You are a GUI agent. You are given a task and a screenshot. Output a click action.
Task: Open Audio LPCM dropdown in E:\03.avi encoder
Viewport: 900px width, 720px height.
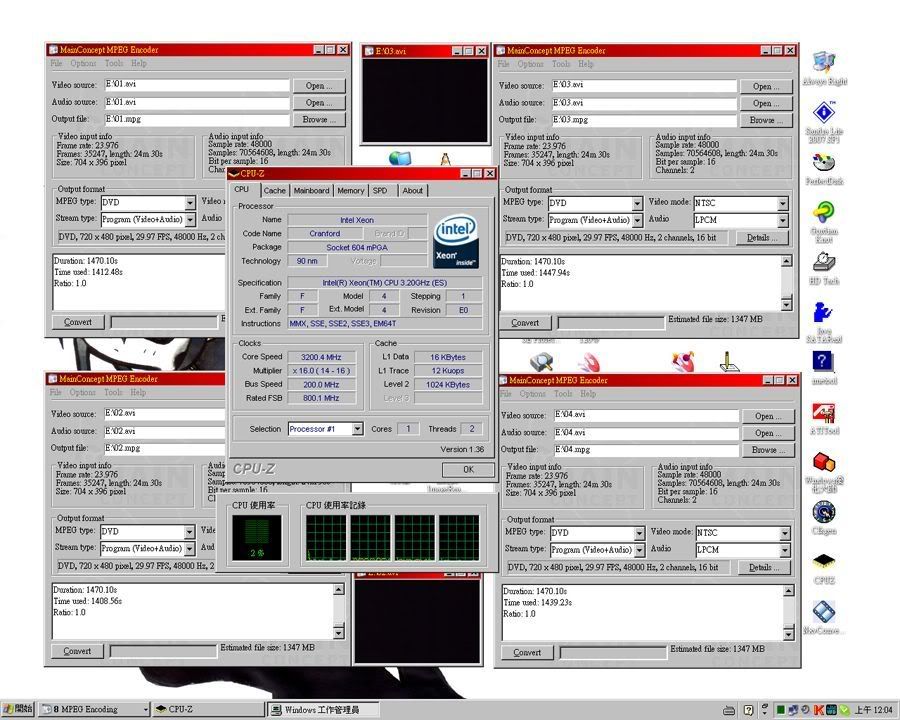click(x=782, y=220)
